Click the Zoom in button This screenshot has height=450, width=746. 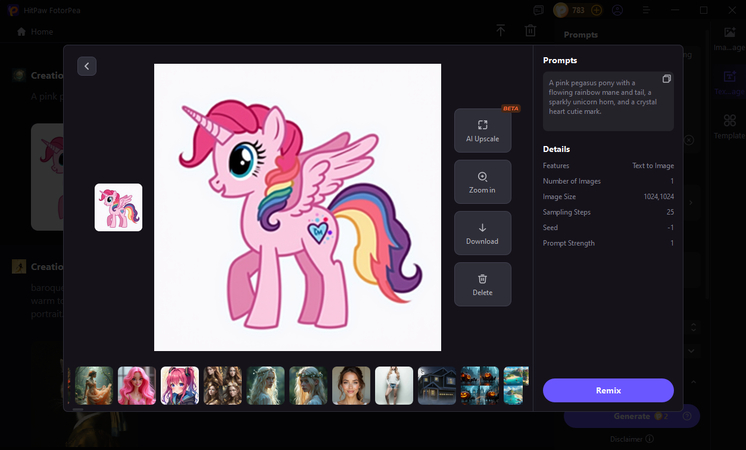tap(482, 182)
